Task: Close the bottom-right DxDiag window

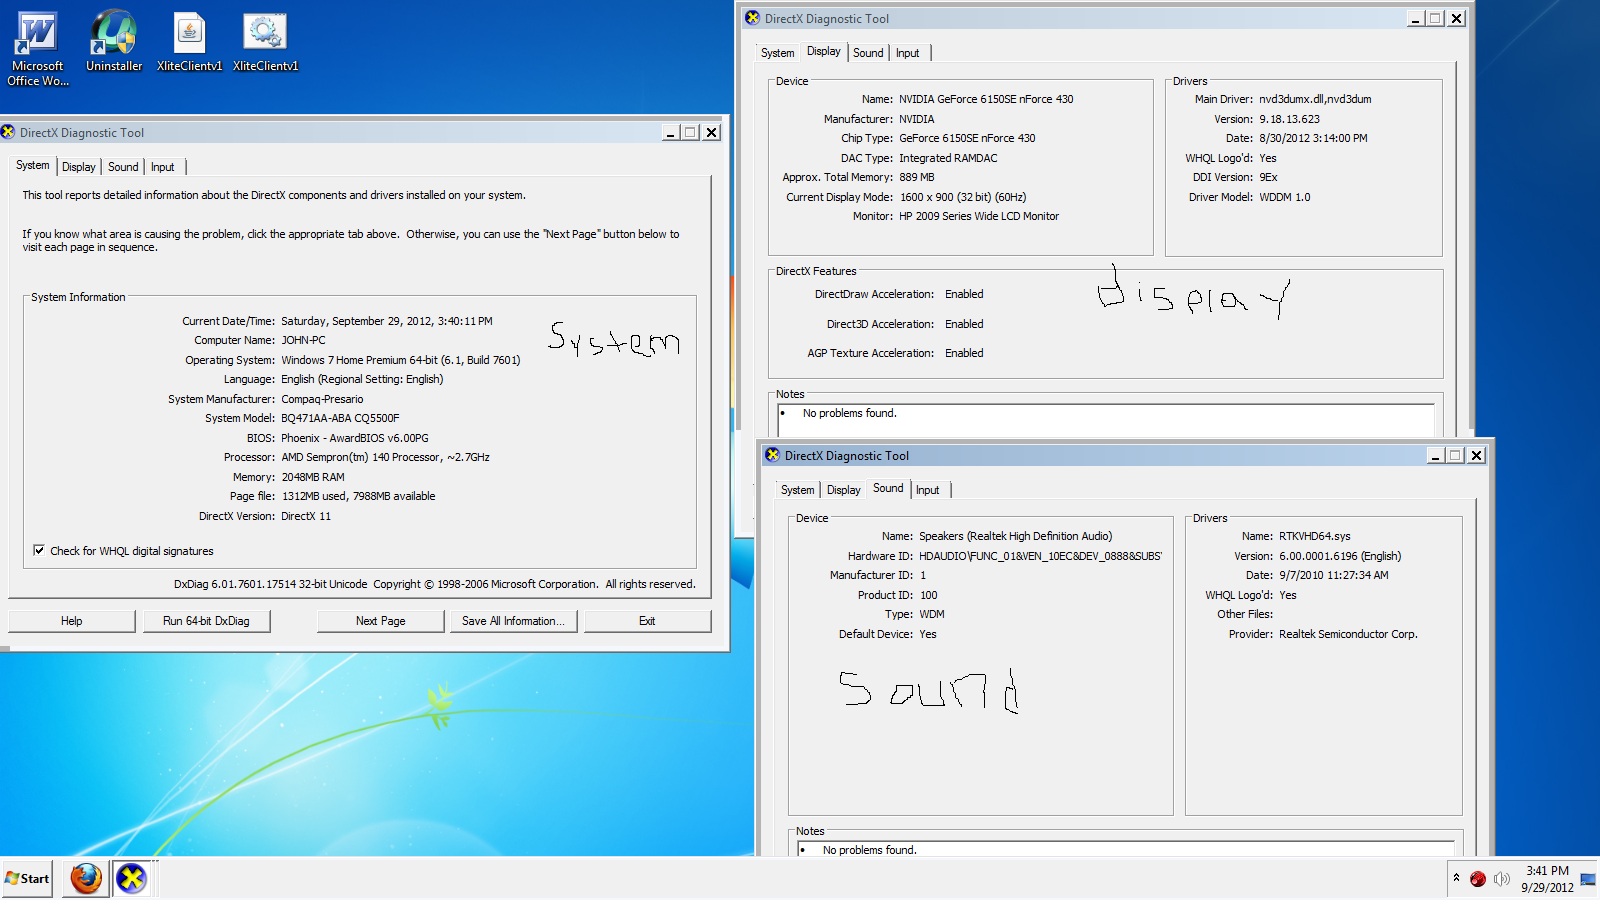Action: [x=1476, y=455]
